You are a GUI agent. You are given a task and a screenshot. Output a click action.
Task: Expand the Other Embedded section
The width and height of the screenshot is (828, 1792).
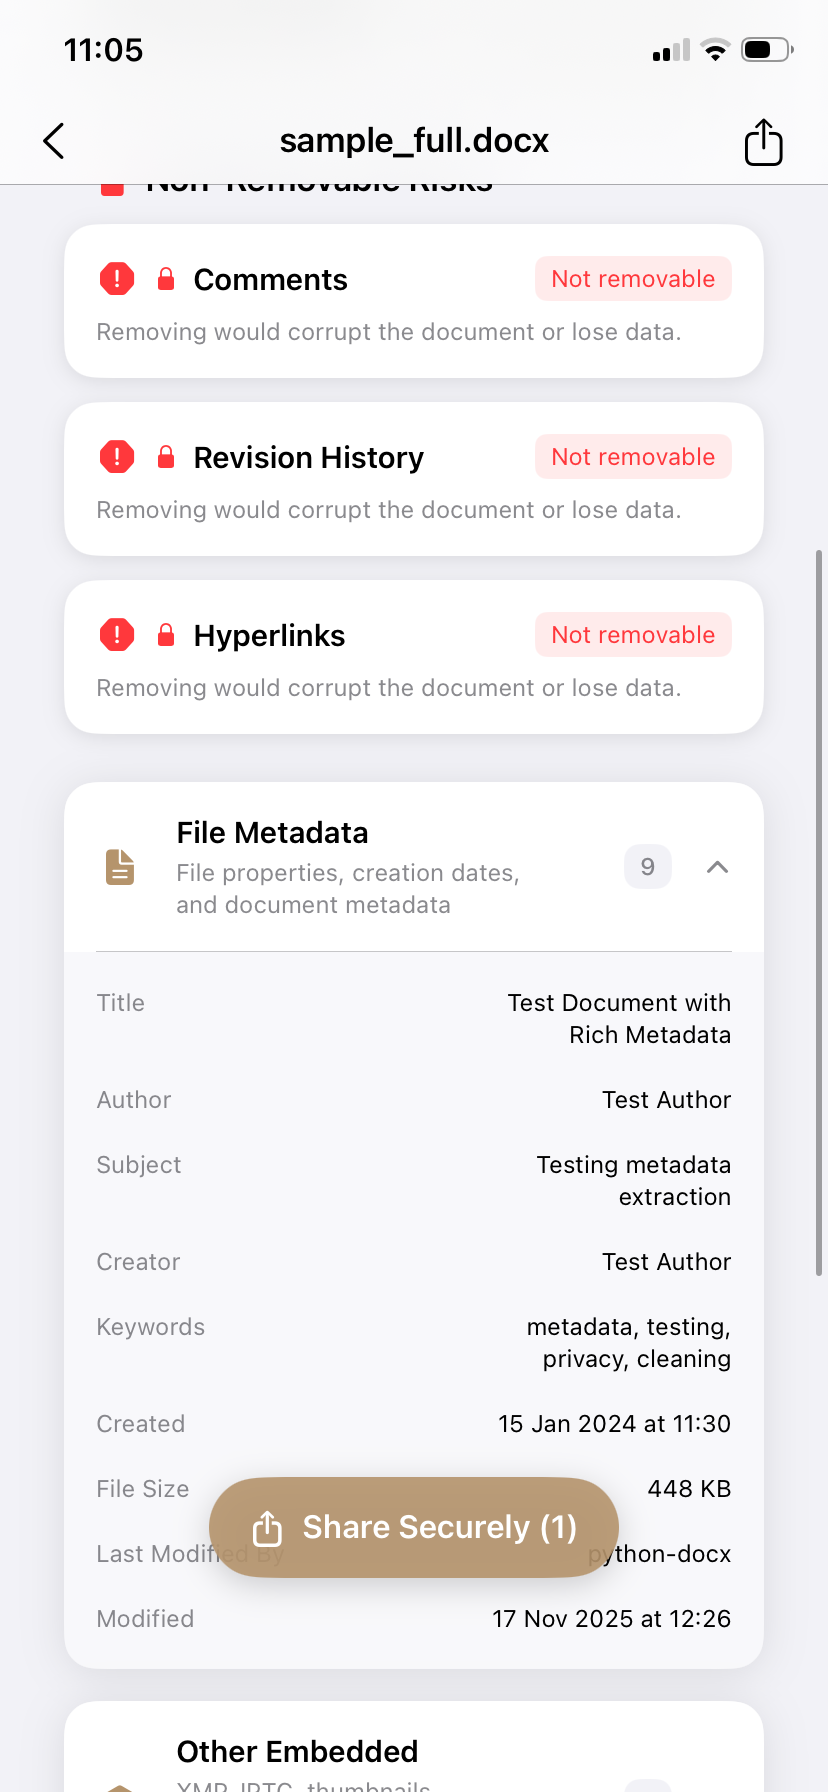point(297,1751)
